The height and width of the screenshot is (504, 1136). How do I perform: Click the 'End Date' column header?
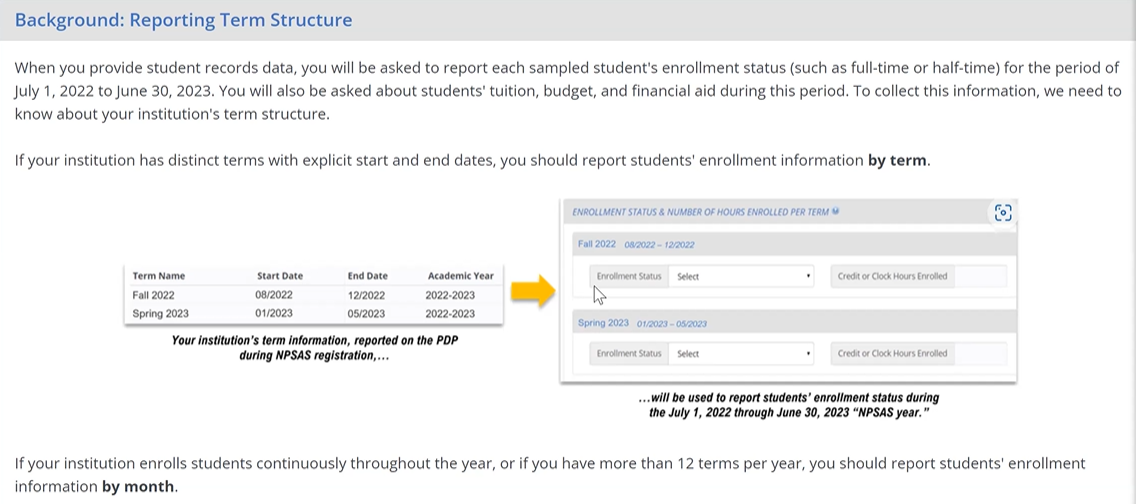click(367, 276)
